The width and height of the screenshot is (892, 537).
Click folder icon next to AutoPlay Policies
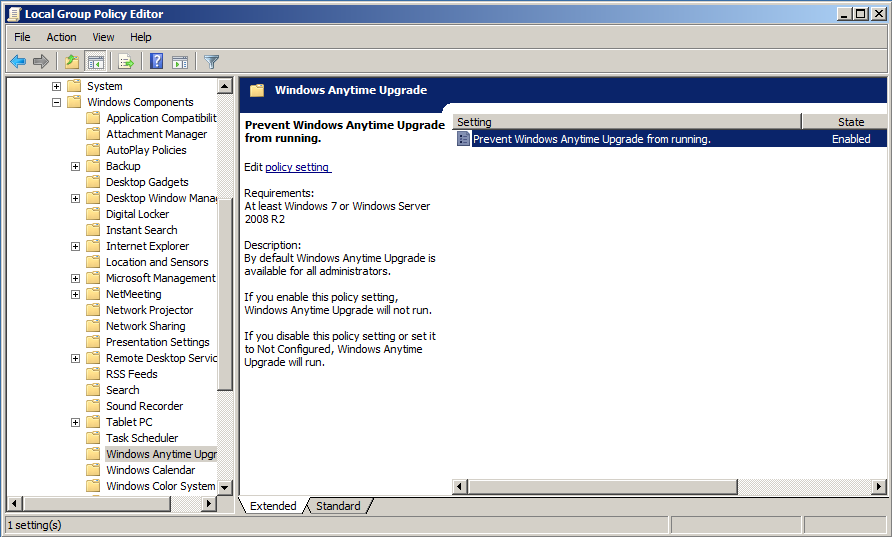(x=93, y=150)
